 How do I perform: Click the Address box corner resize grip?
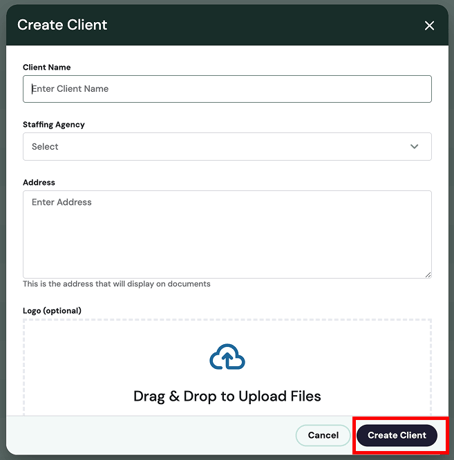[x=428, y=275]
